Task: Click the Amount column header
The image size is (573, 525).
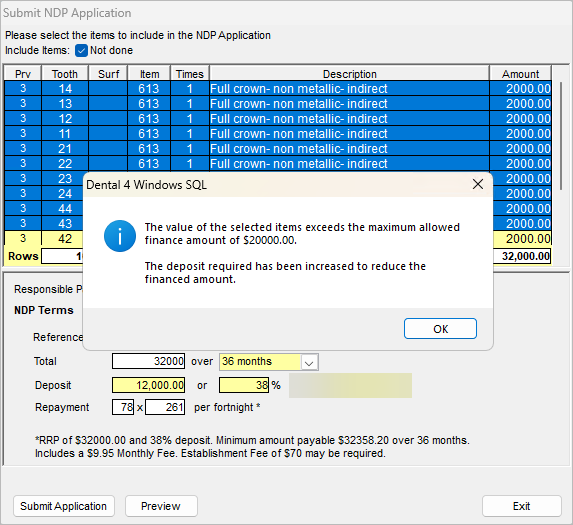Action: [520, 74]
